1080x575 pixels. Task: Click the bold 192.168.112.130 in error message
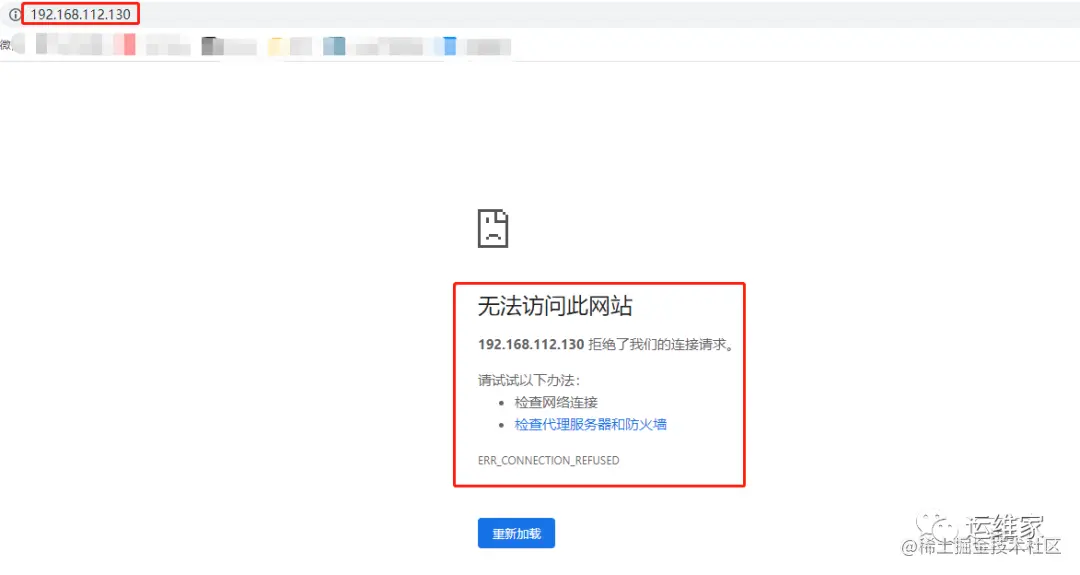click(x=531, y=344)
